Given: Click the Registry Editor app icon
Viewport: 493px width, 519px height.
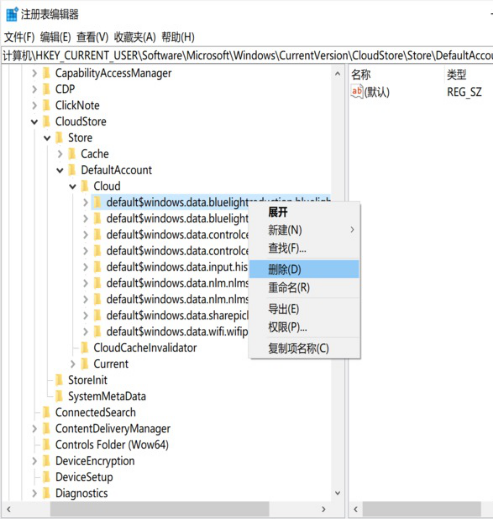Looking at the screenshot, I should tap(12, 14).
